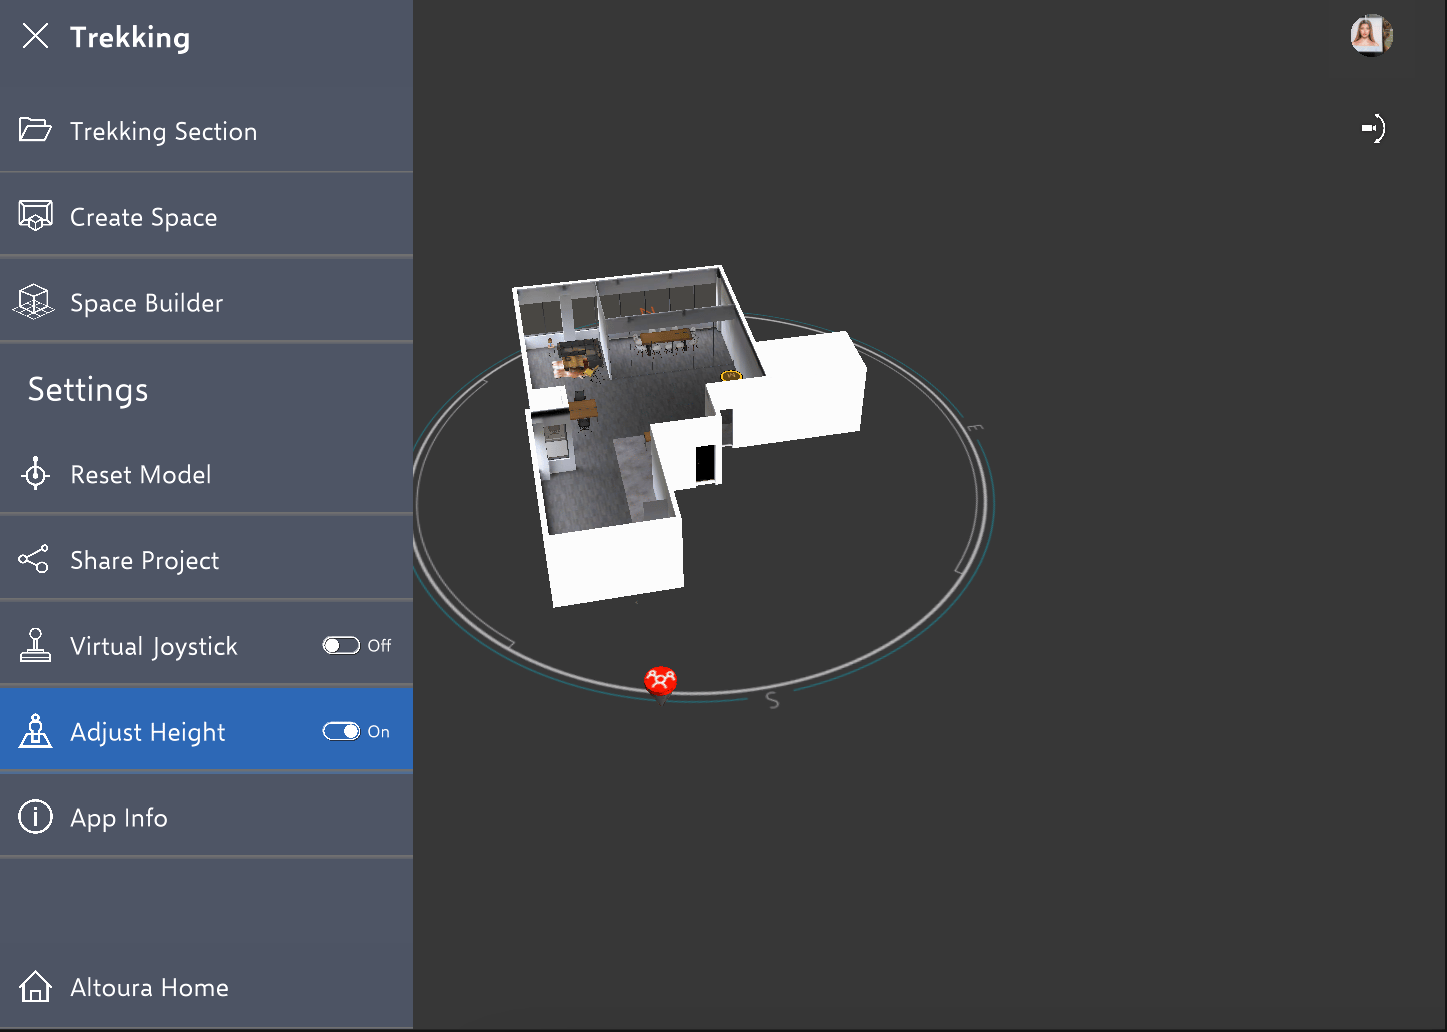The height and width of the screenshot is (1032, 1447).
Task: Select Create Space menu item
Action: (206, 217)
